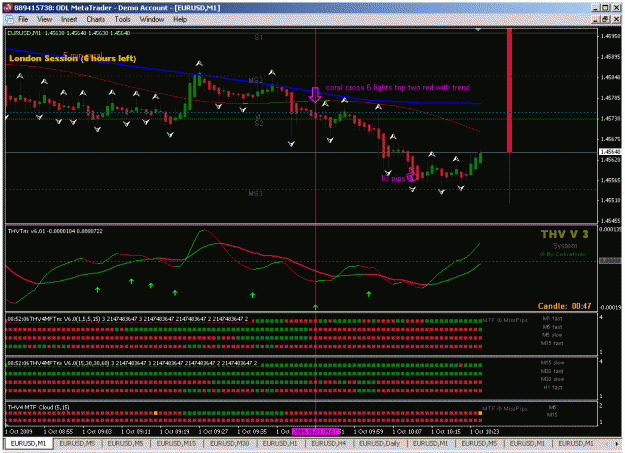Click the MetaTrader app icon in title bar
This screenshot has height=453, width=625.
(x=8, y=8)
